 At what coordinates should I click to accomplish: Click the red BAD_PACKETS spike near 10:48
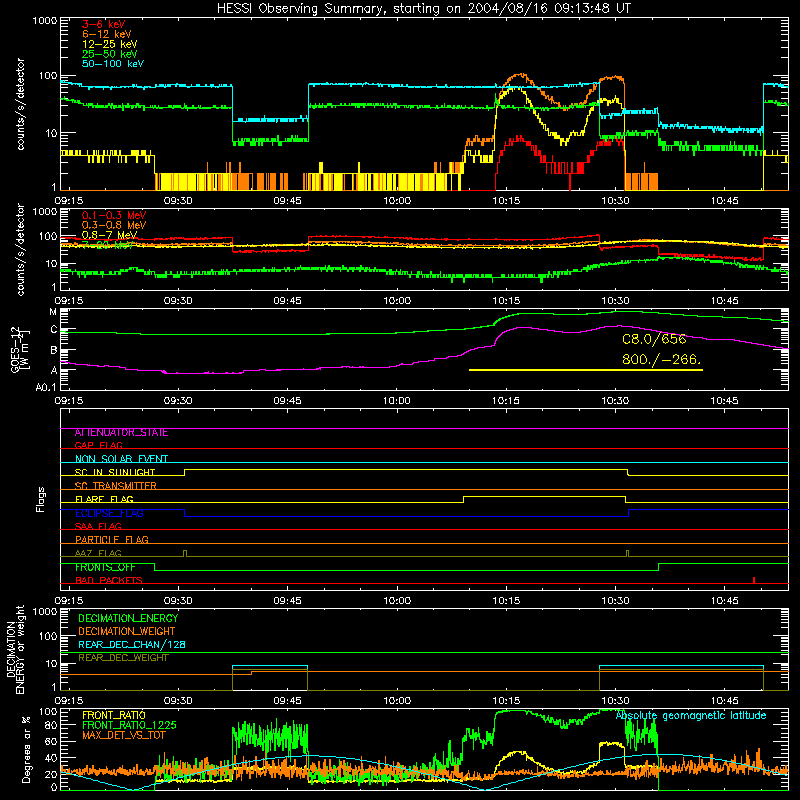tap(754, 580)
